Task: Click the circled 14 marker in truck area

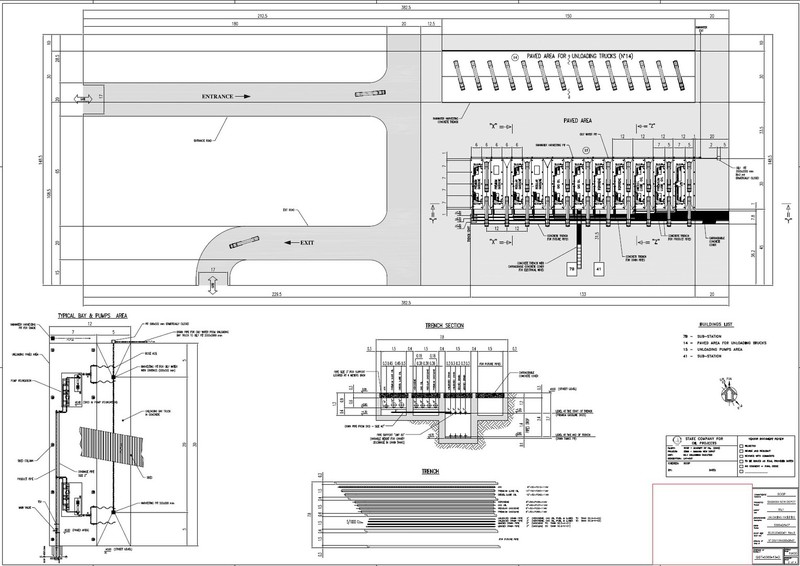Action: [516, 59]
